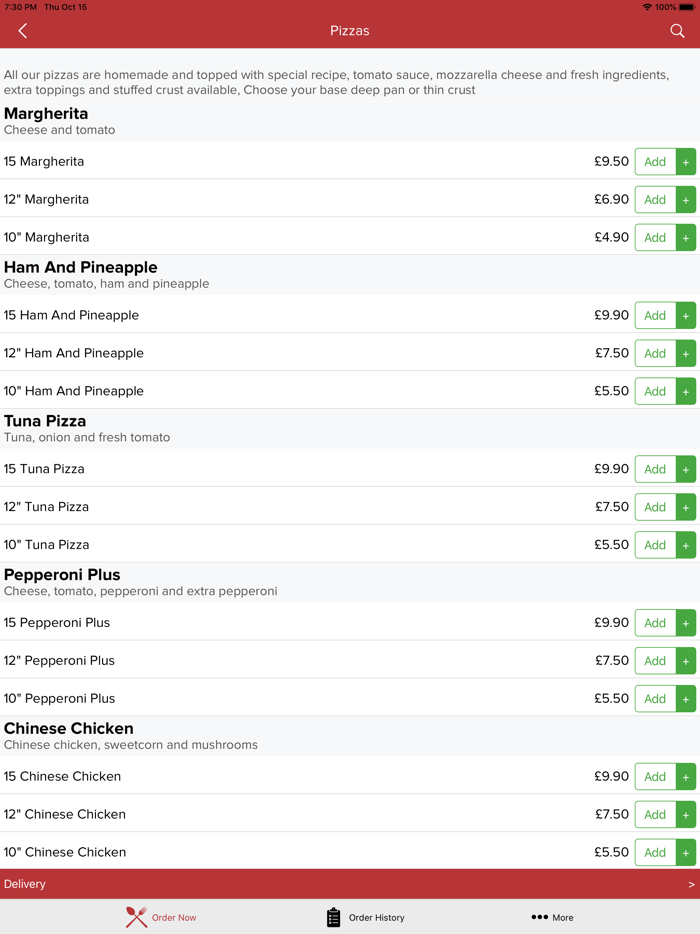
Task: Open the search magnifier icon
Action: (x=677, y=31)
